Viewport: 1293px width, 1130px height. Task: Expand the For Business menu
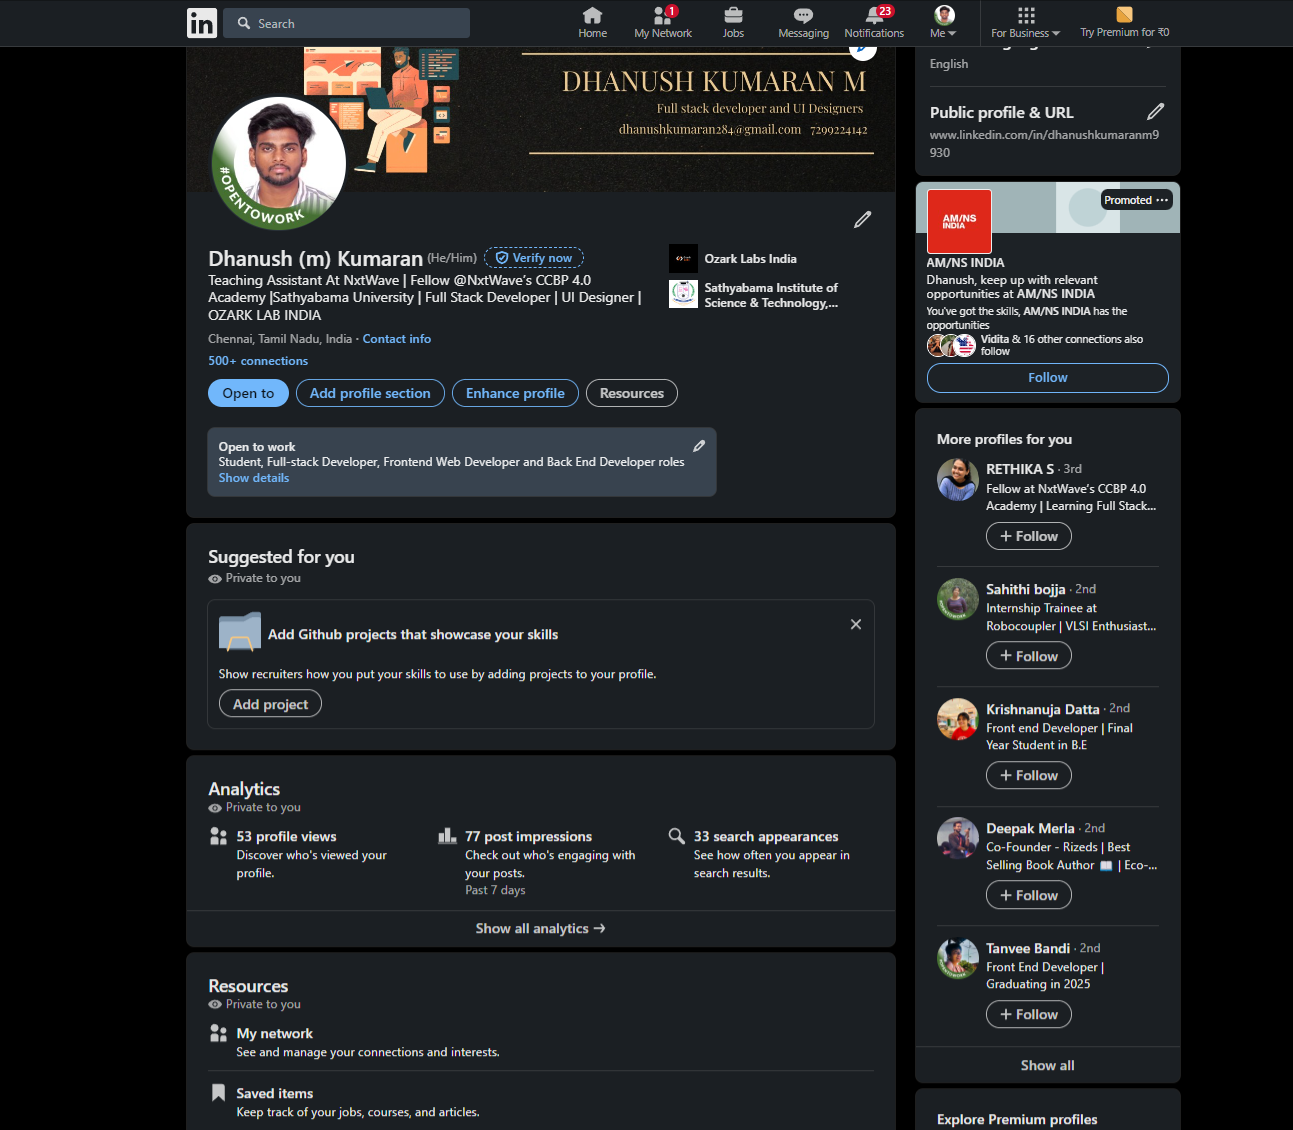(x=1025, y=23)
